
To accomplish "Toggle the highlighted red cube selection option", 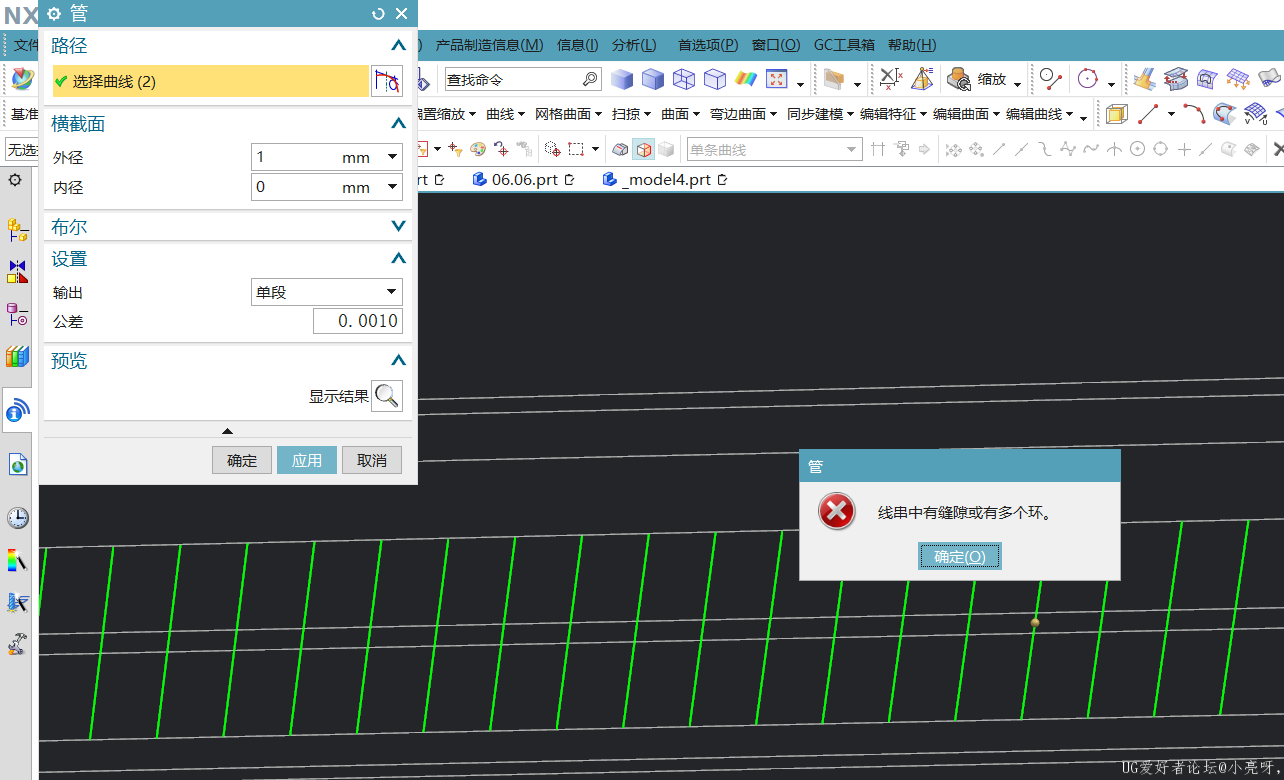I will 645,149.
